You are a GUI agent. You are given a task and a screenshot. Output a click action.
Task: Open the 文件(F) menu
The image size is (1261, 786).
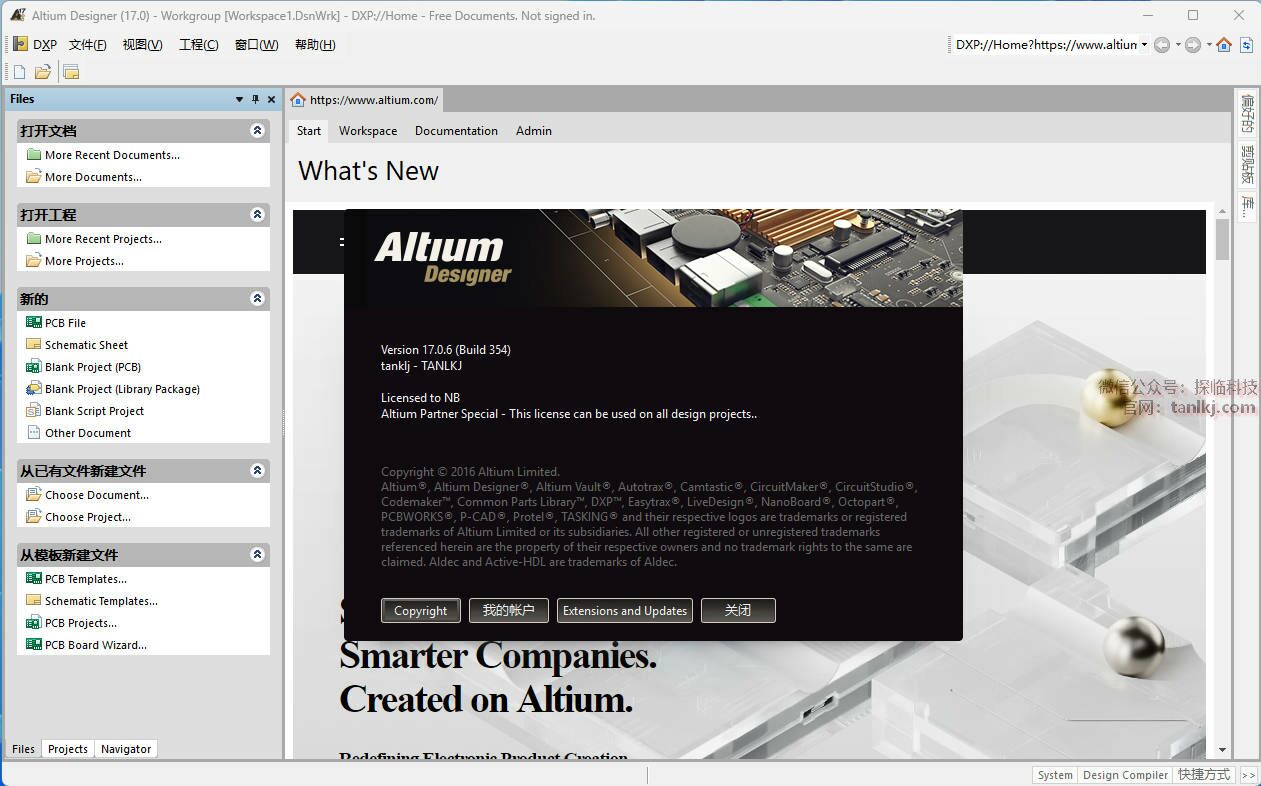coord(87,45)
